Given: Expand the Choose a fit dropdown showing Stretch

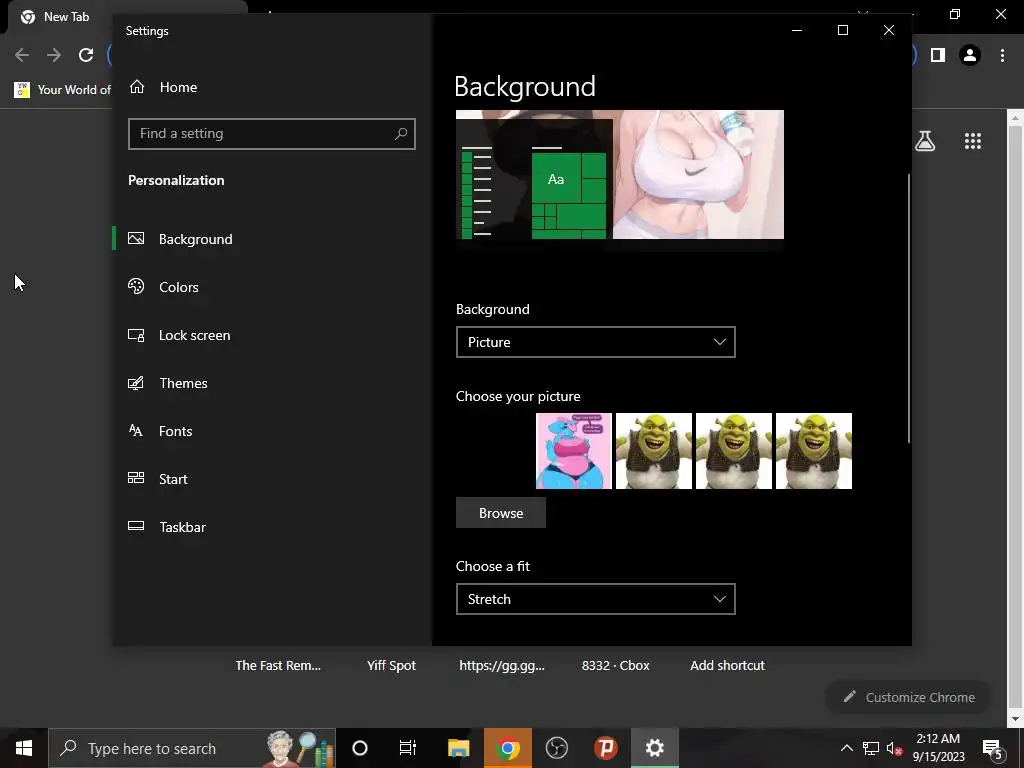Looking at the screenshot, I should [x=596, y=599].
